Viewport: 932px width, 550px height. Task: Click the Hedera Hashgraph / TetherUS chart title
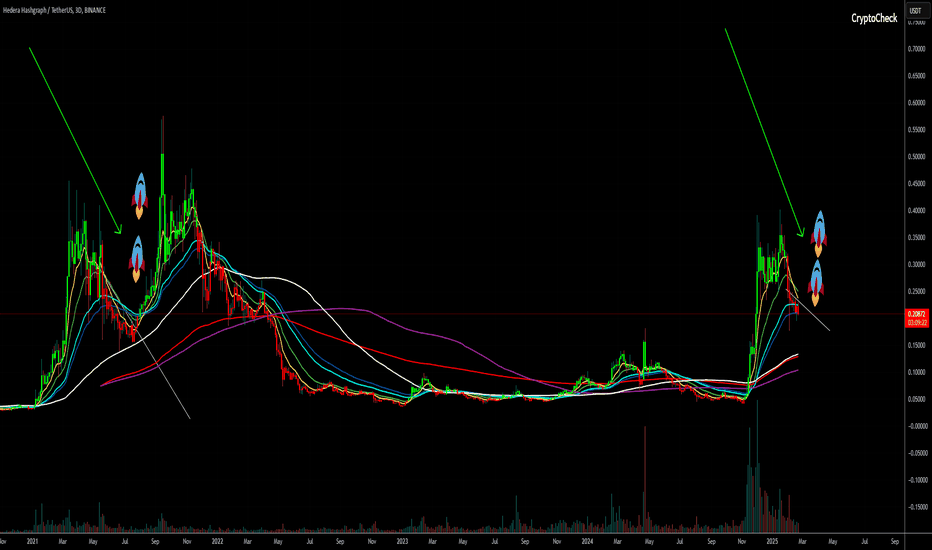(x=54, y=10)
